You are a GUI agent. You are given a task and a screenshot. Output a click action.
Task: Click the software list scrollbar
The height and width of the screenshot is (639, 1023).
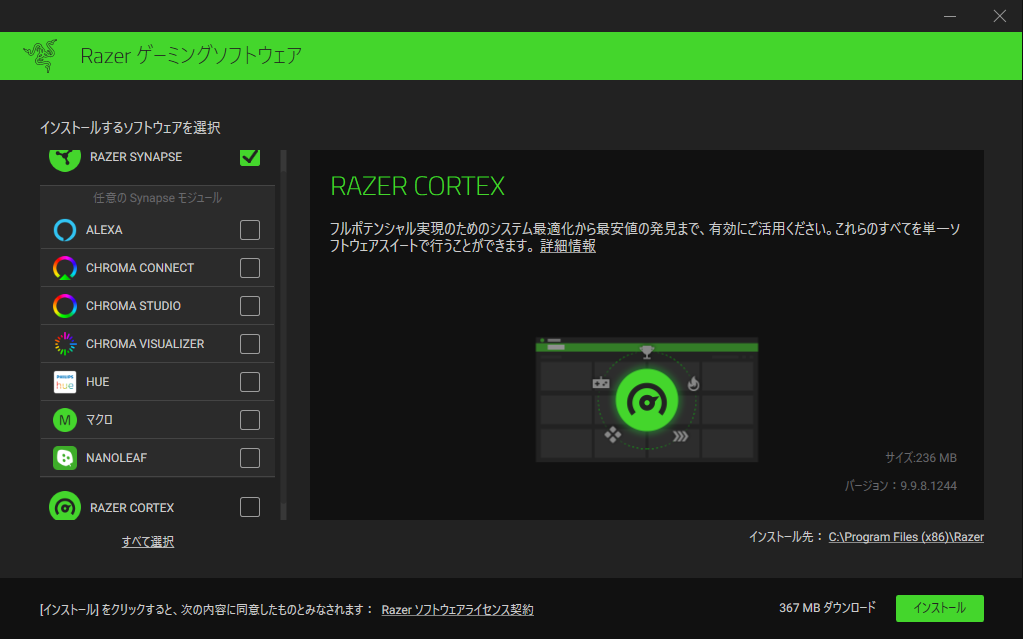283,335
